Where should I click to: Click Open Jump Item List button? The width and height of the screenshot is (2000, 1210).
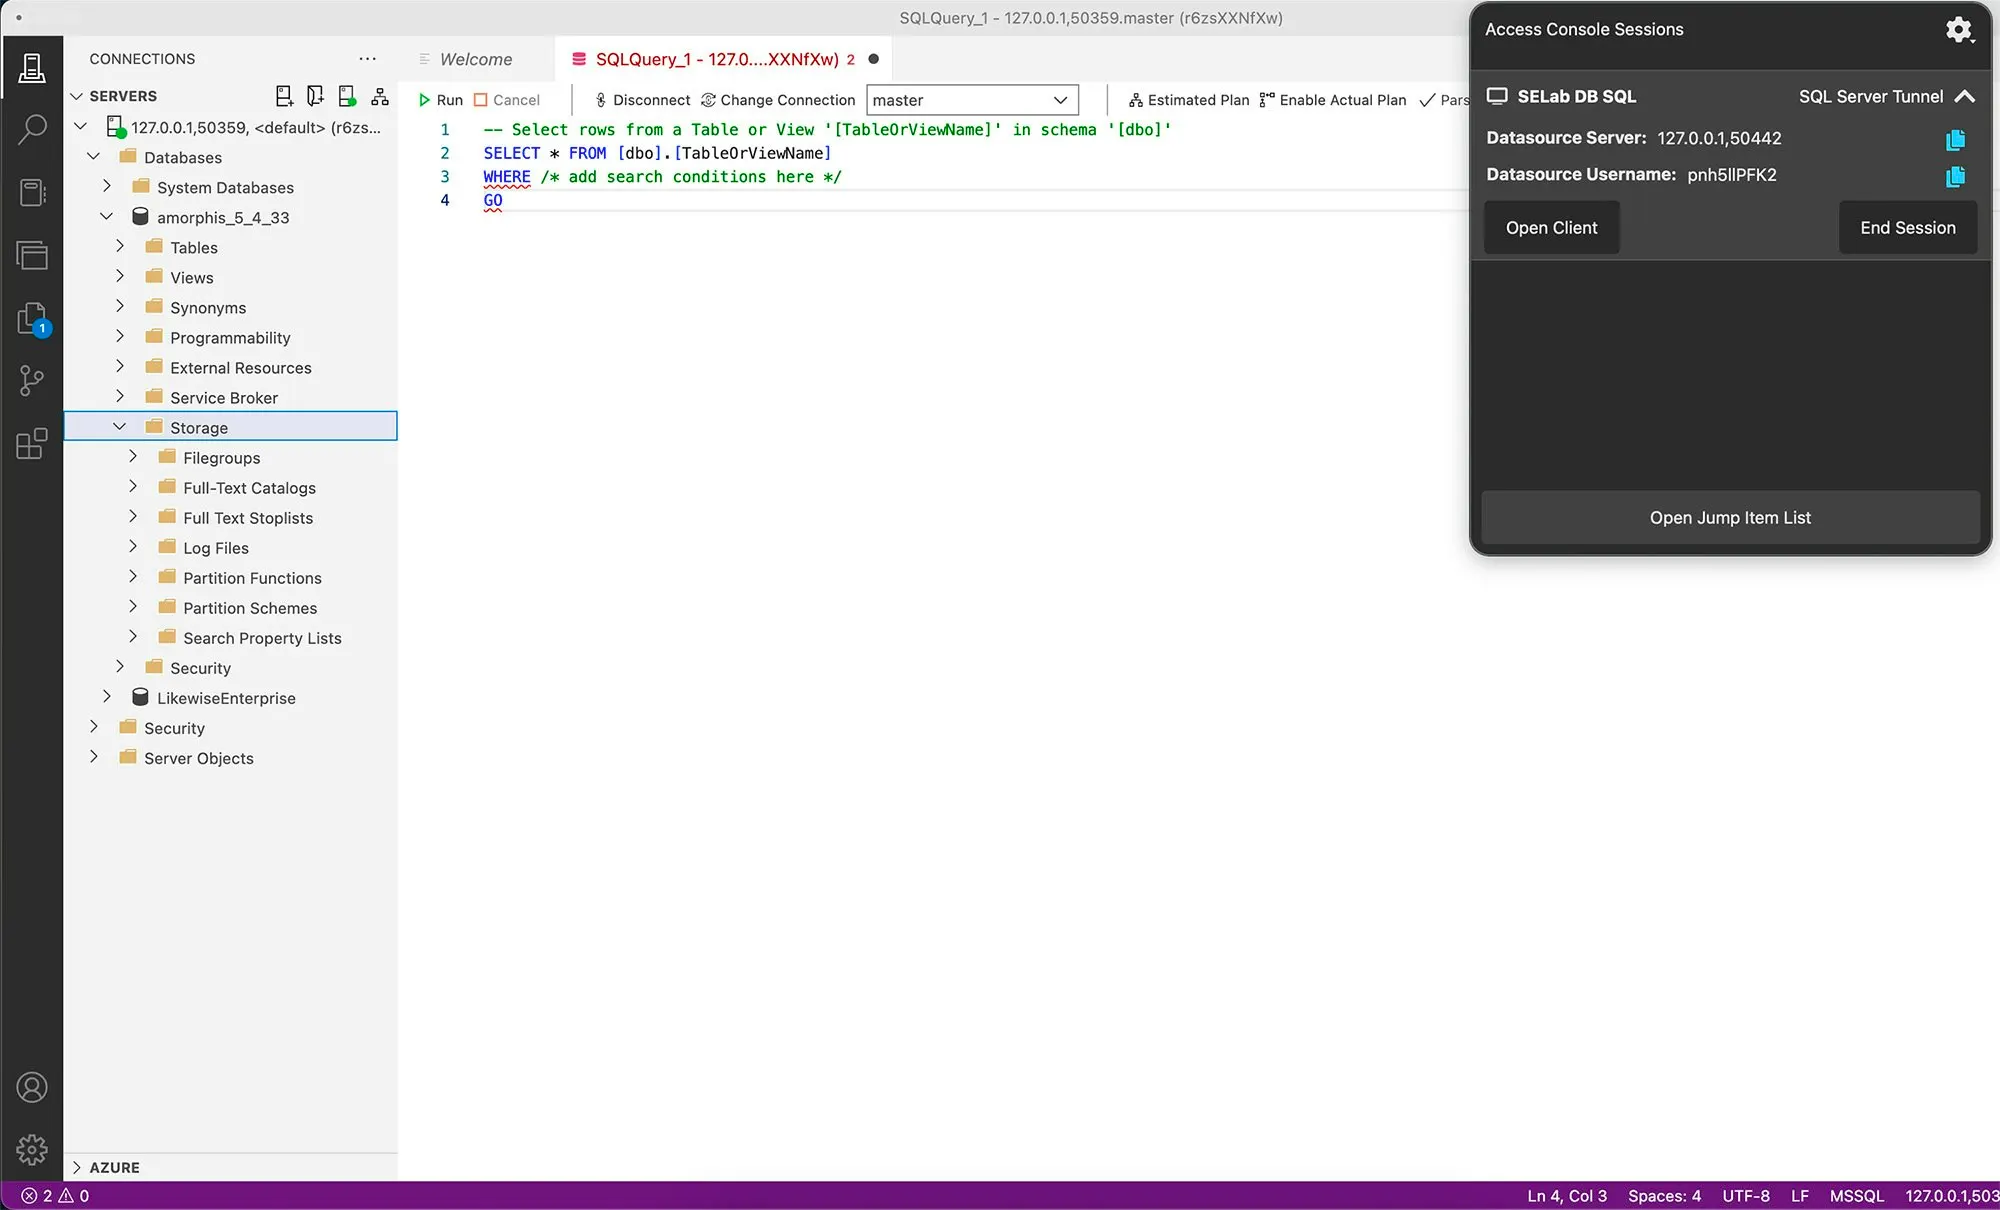pos(1730,517)
